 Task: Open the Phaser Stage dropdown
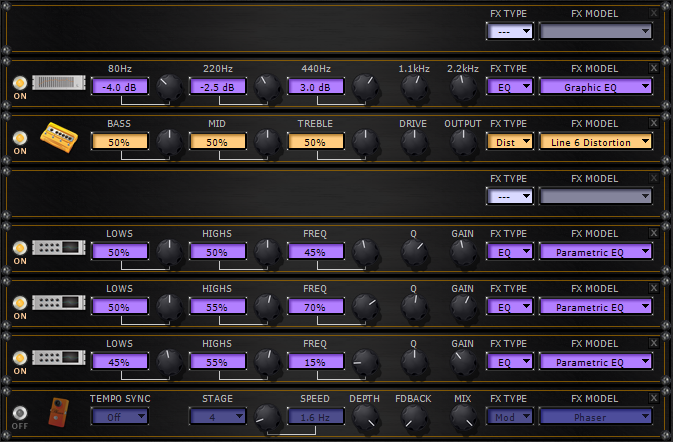coord(218,416)
